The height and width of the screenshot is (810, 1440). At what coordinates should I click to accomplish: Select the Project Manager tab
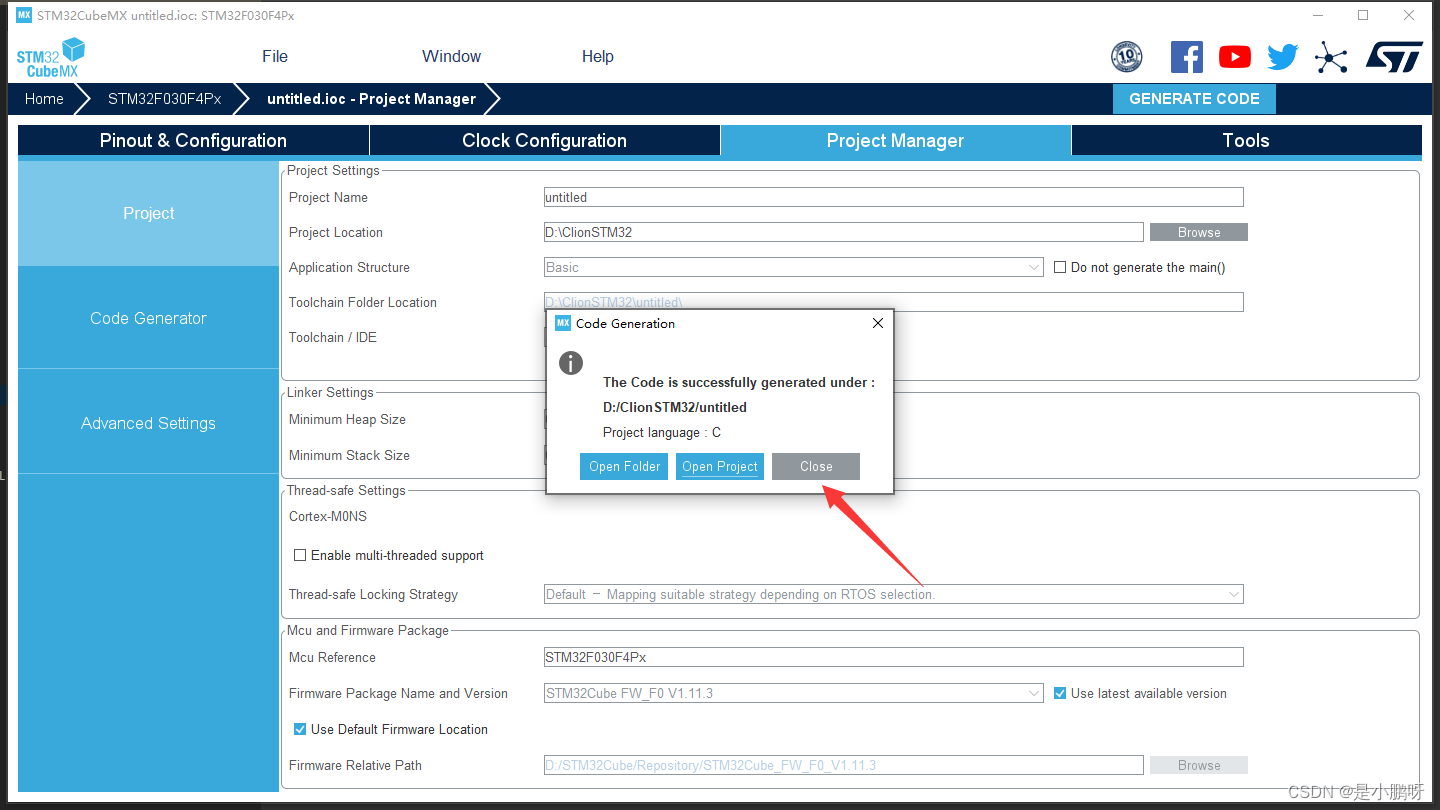[x=896, y=140]
